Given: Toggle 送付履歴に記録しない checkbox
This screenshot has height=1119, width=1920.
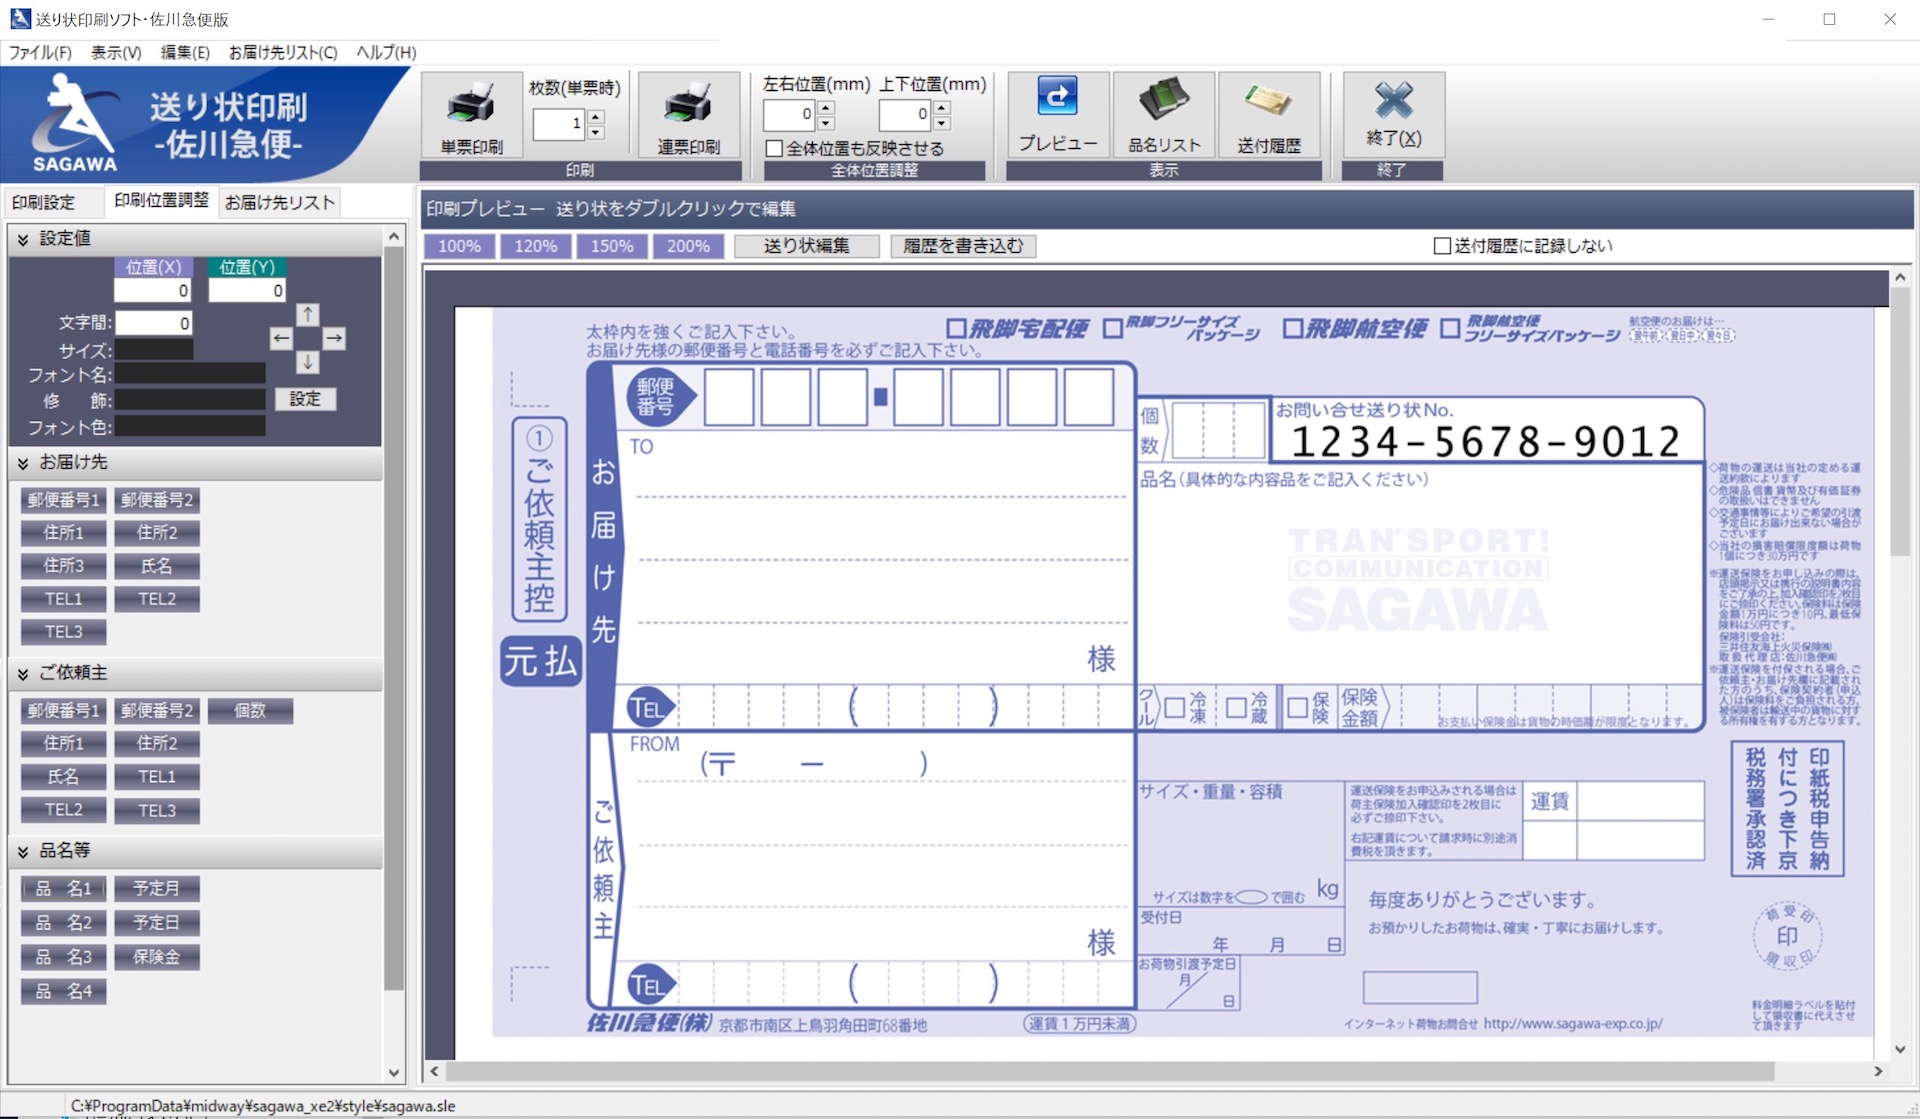Looking at the screenshot, I should [x=1442, y=246].
